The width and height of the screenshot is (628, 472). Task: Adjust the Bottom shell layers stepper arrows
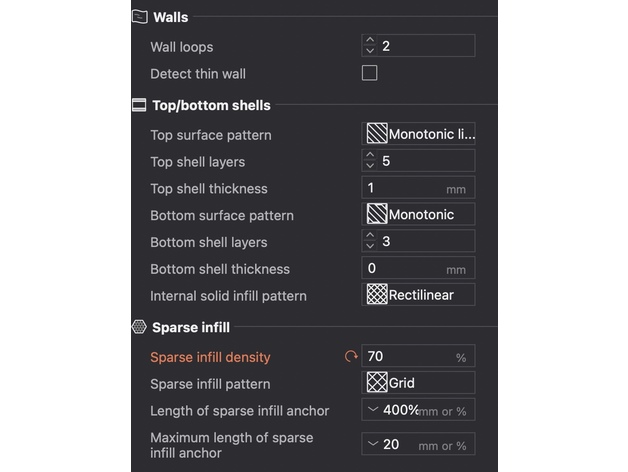(370, 242)
